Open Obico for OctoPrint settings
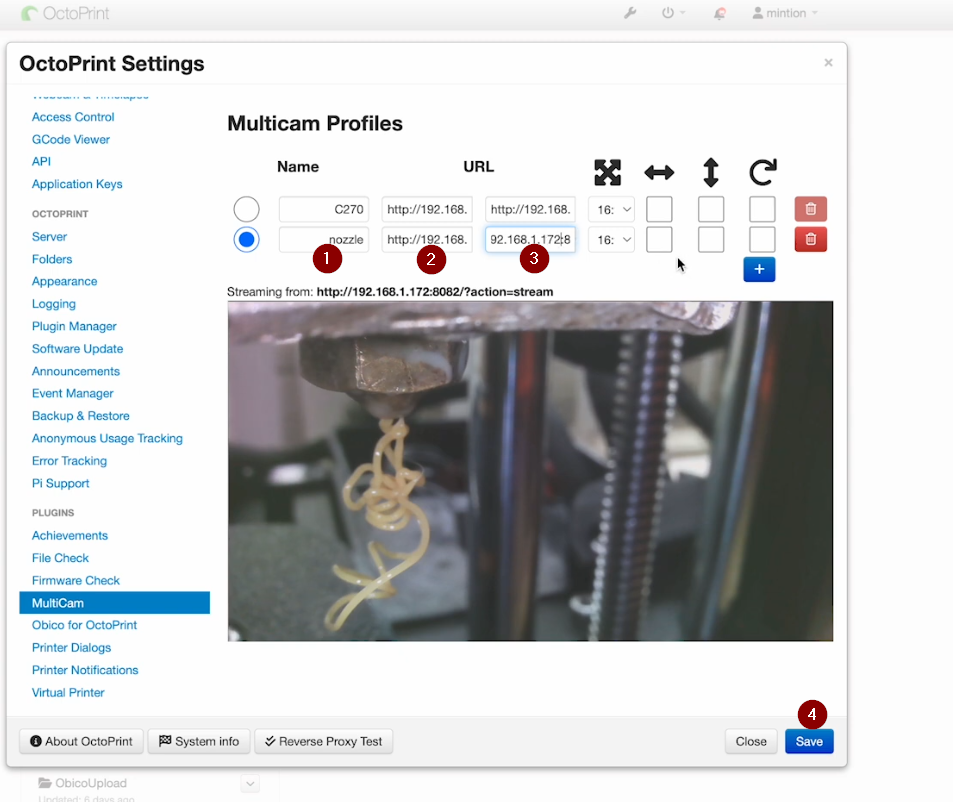This screenshot has height=802, width=953. (84, 625)
